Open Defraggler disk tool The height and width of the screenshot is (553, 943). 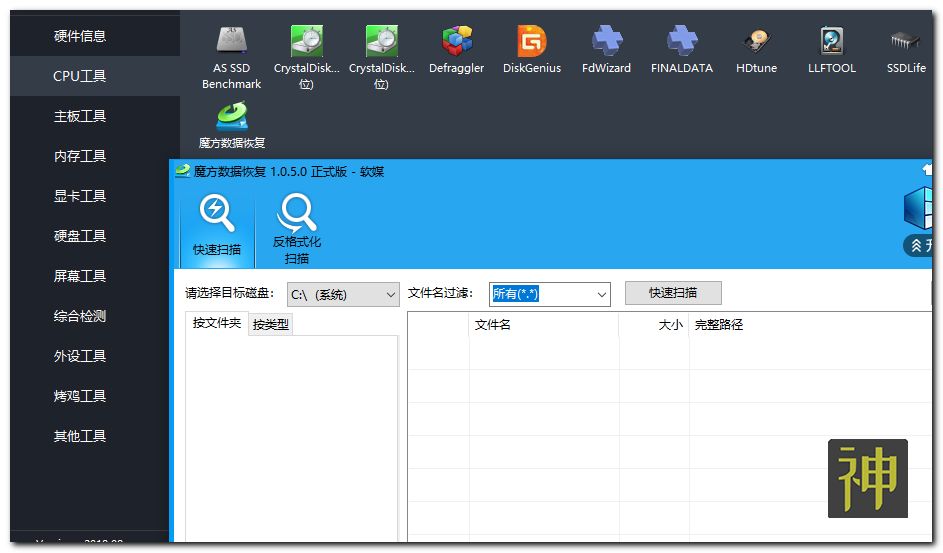[456, 50]
